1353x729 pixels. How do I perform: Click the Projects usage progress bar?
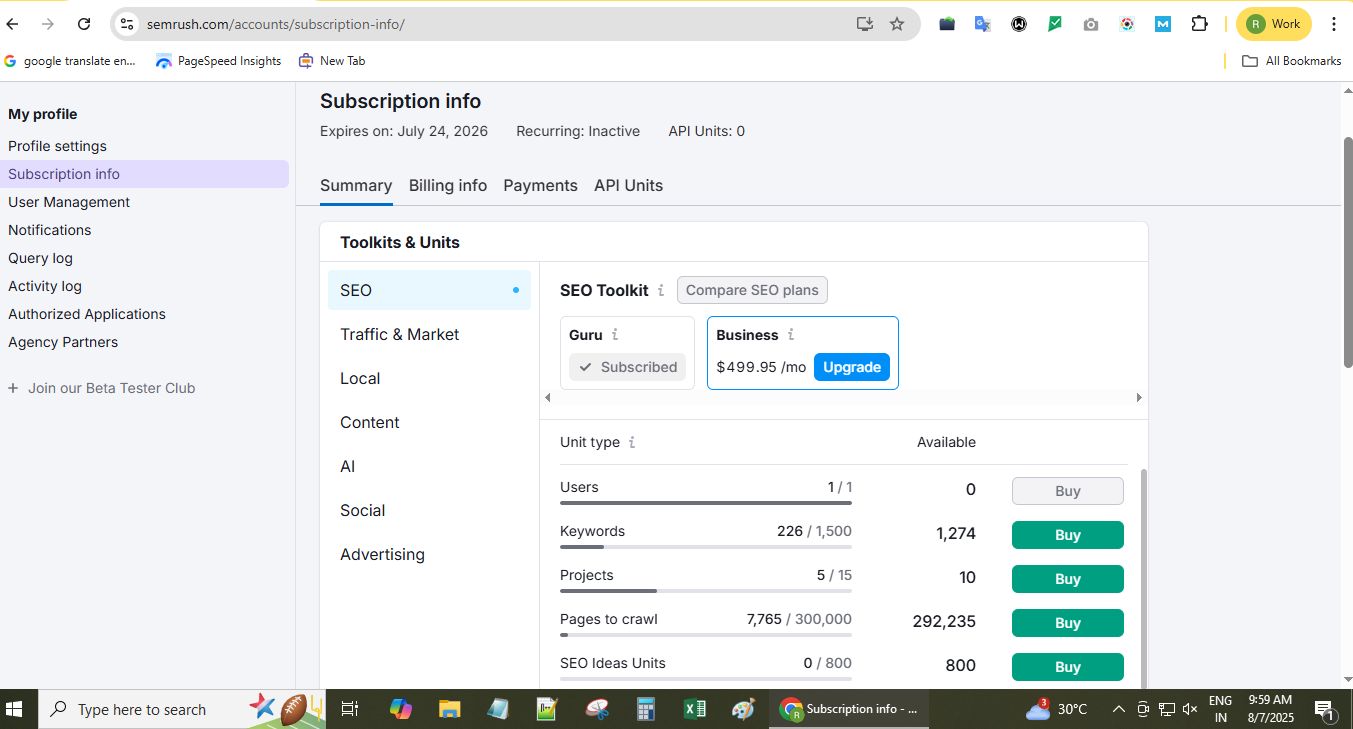point(706,591)
